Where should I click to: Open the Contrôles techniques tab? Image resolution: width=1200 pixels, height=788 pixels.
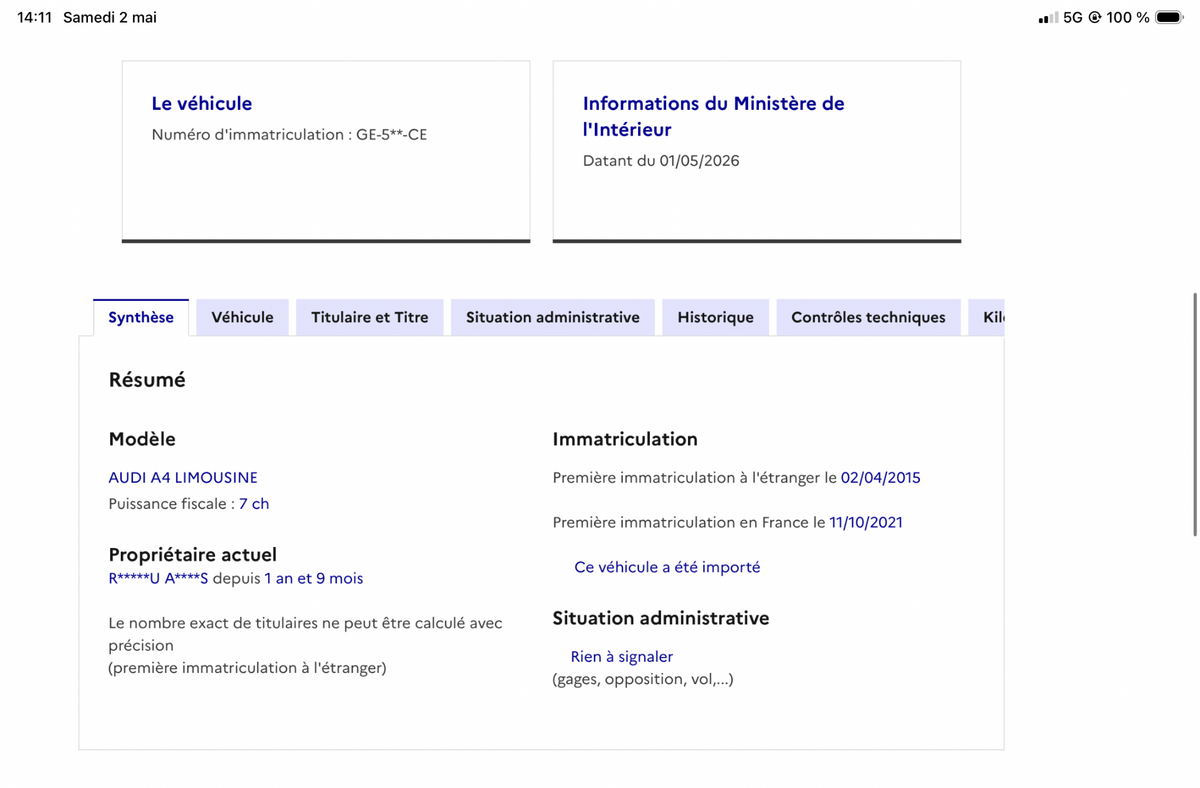(x=868, y=317)
